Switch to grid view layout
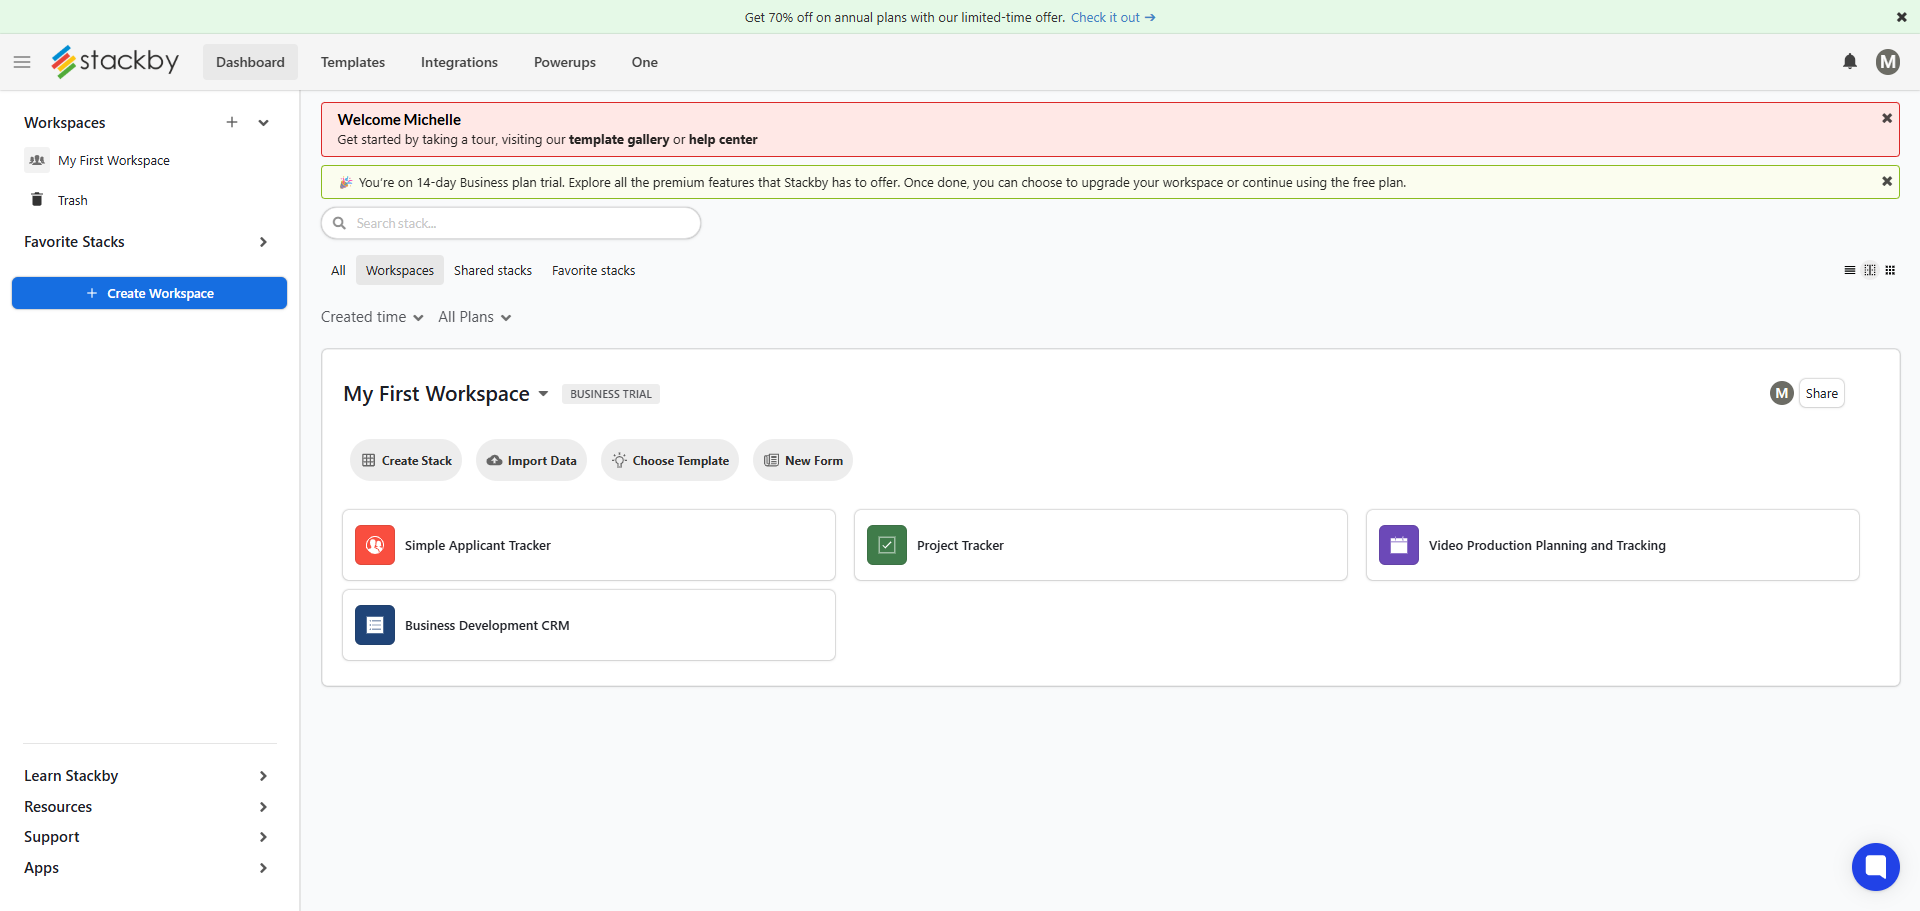Screen dimensions: 1920x911 [x=1890, y=270]
